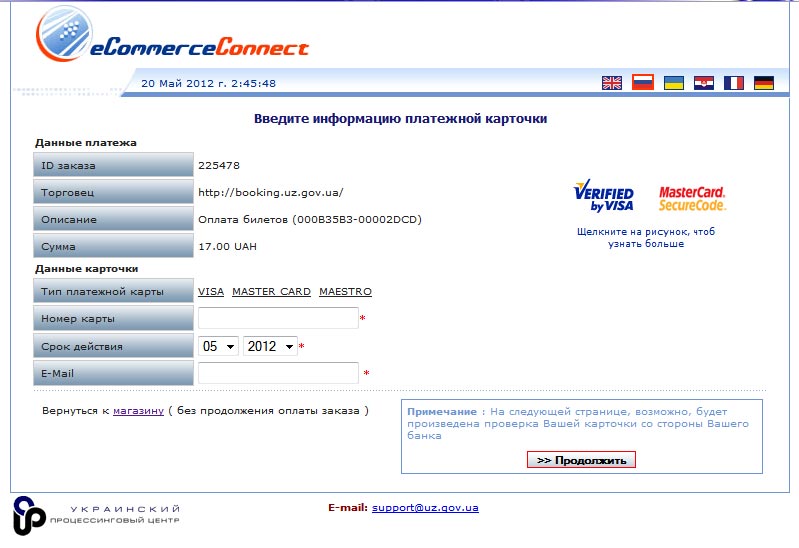Click the Verified by Visa logo
This screenshot has width=799, height=548.
coord(603,197)
